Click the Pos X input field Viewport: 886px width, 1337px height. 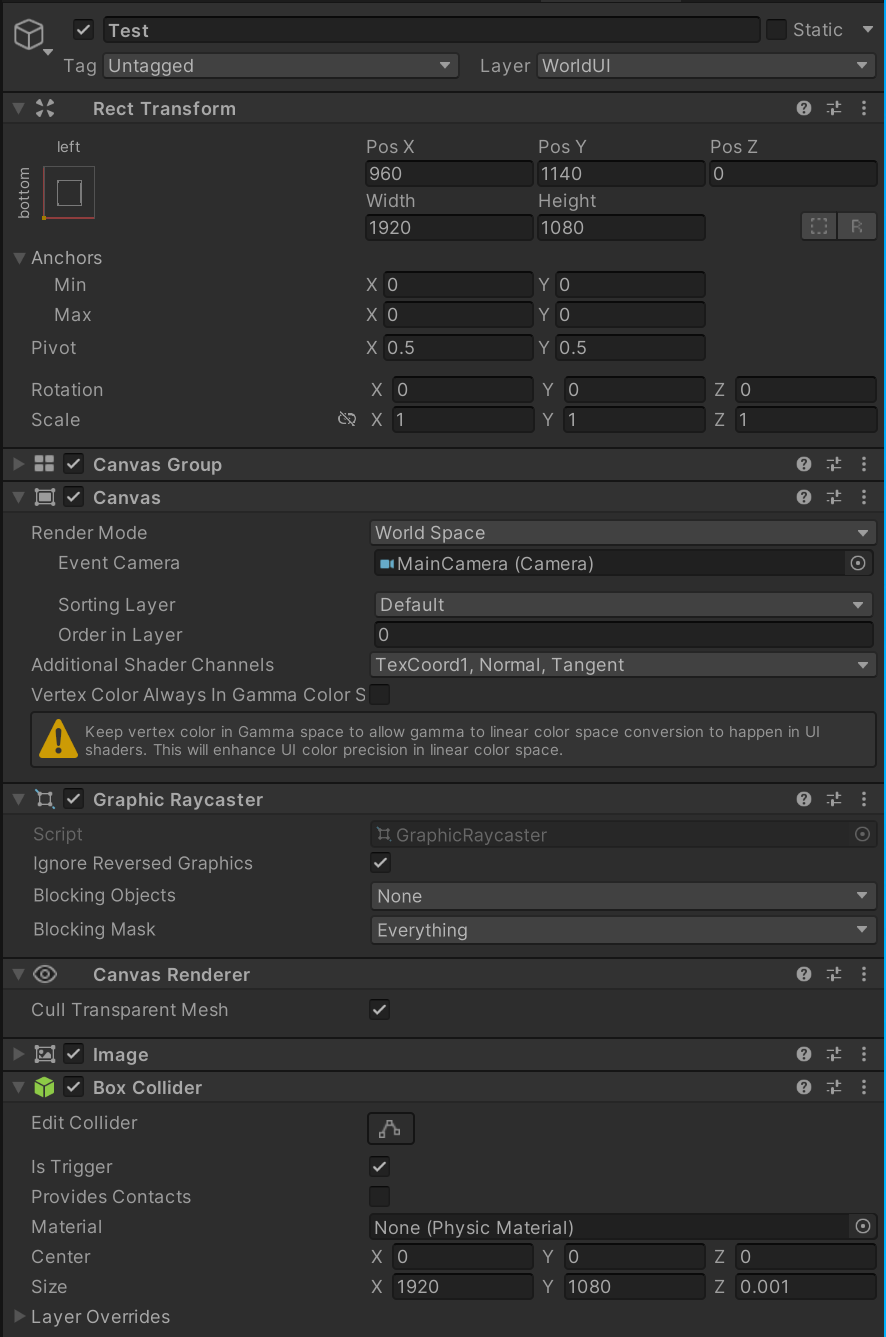[449, 173]
